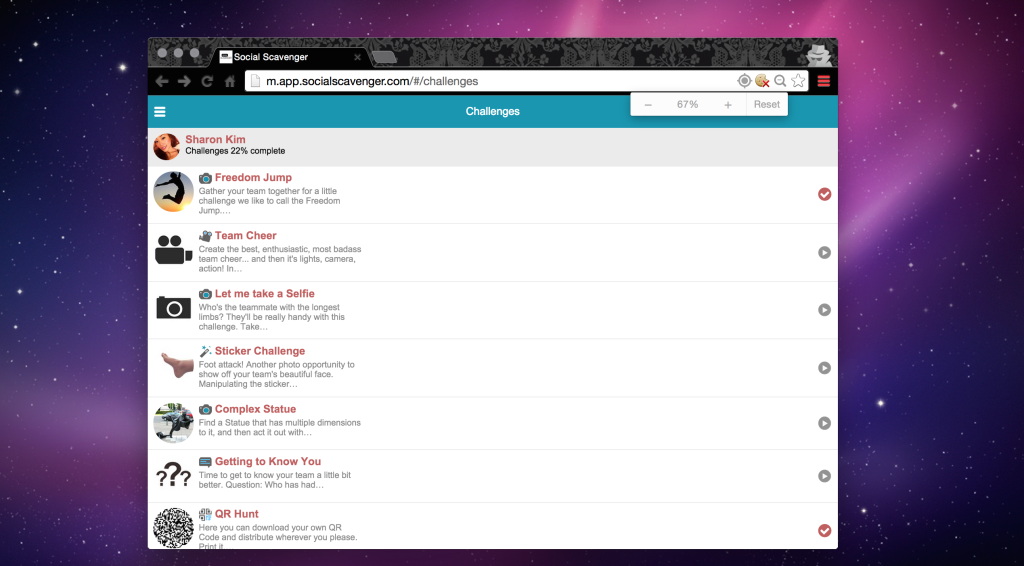Open the home page via home icon
This screenshot has height=566, width=1024.
[230, 82]
